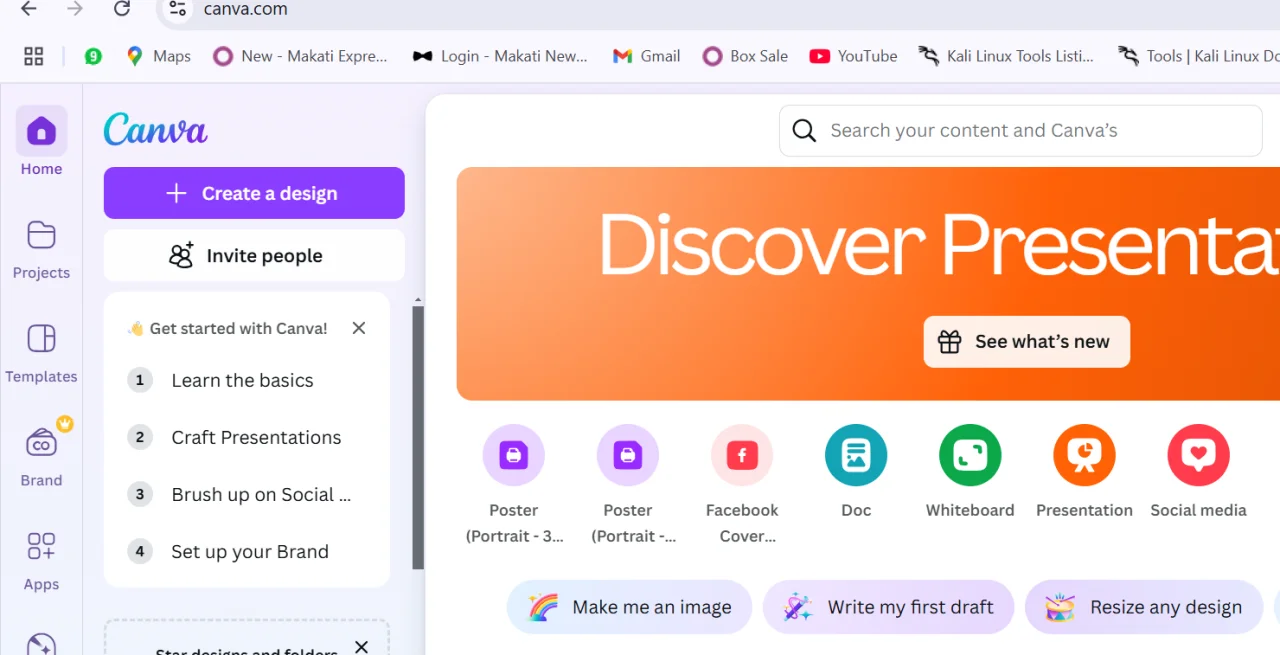Open Login - Makati New bookmark

click(x=500, y=56)
